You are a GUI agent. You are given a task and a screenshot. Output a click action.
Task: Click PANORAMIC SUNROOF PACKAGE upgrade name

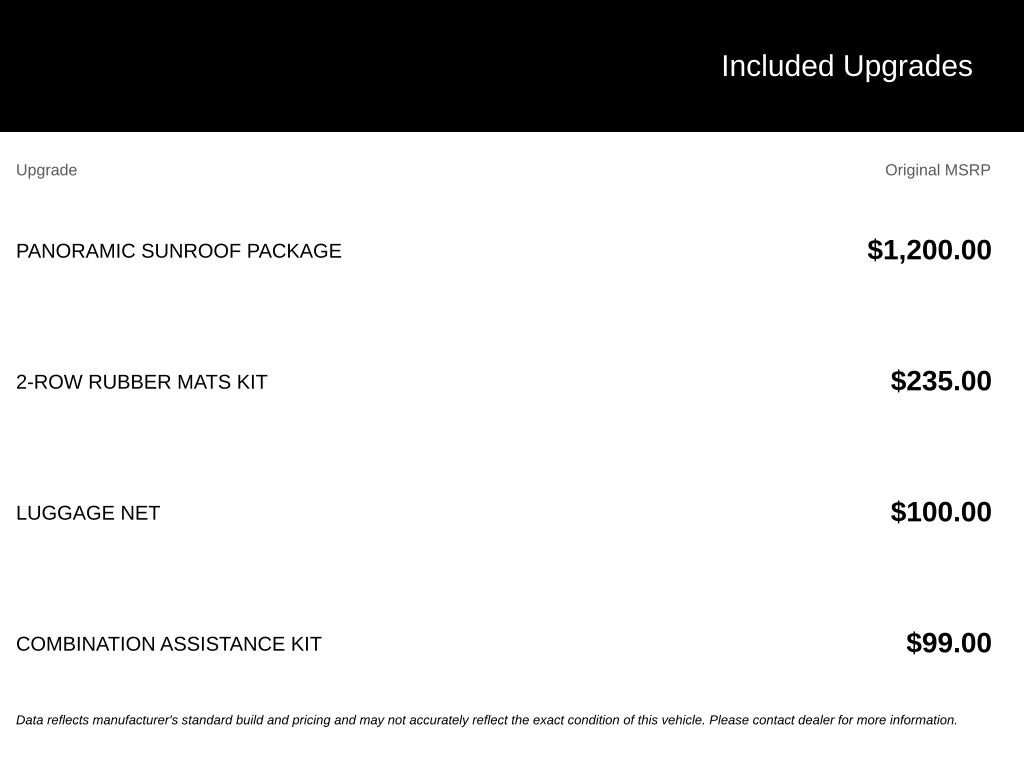pyautogui.click(x=178, y=251)
